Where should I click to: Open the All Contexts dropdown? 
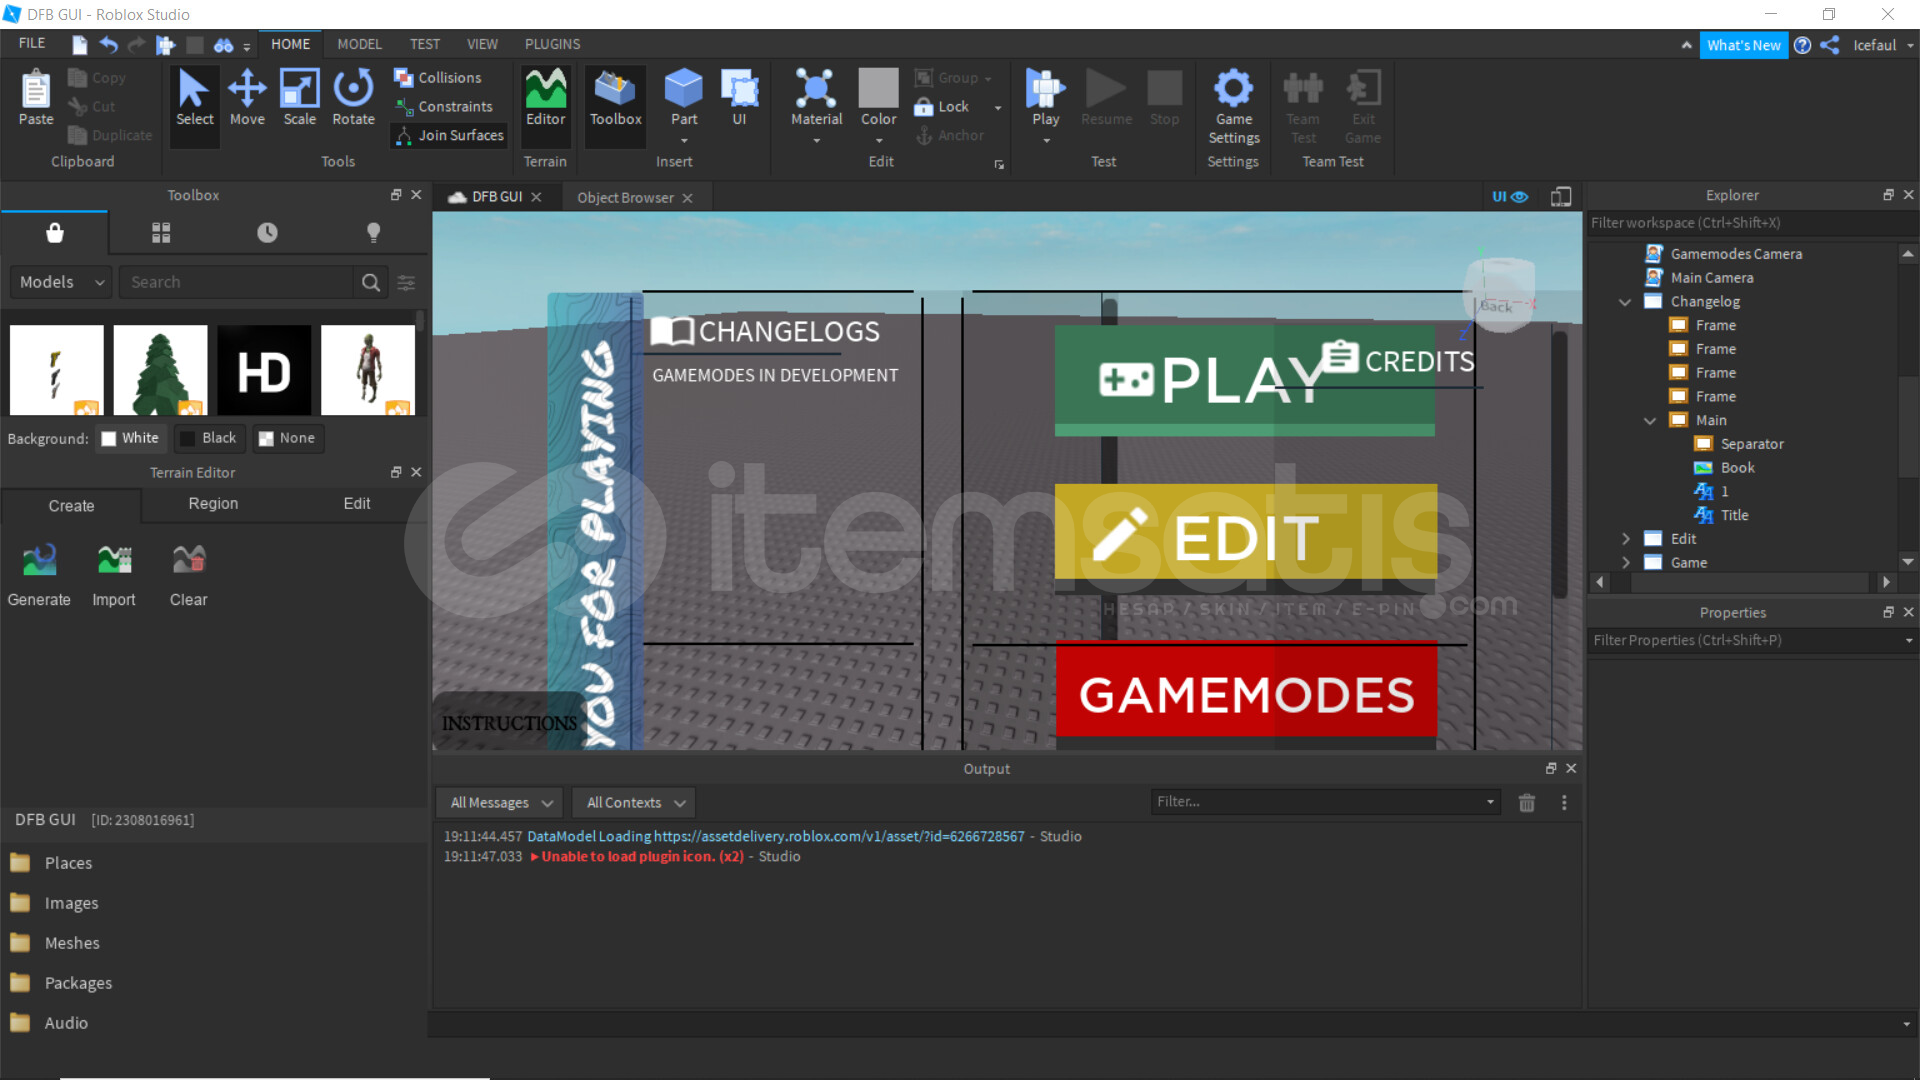(x=634, y=802)
